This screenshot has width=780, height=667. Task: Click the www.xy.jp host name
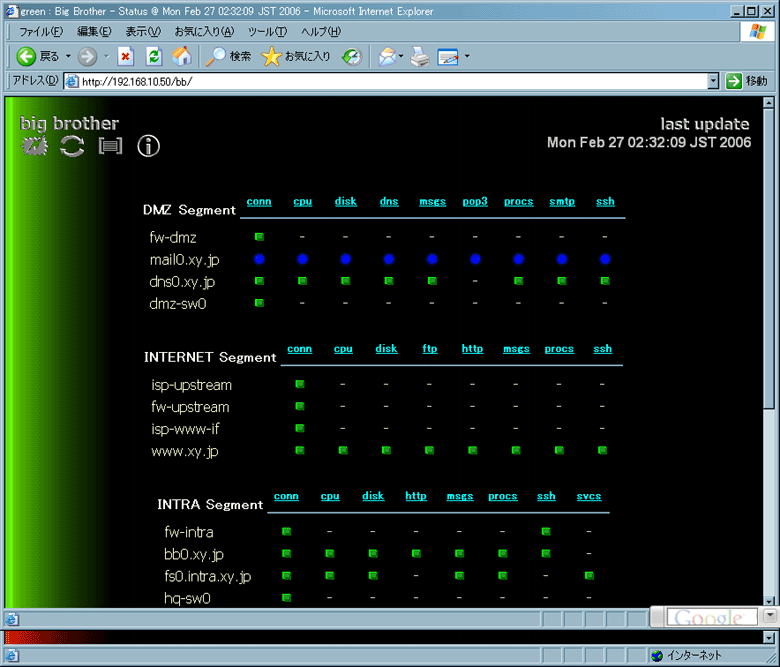coord(185,451)
